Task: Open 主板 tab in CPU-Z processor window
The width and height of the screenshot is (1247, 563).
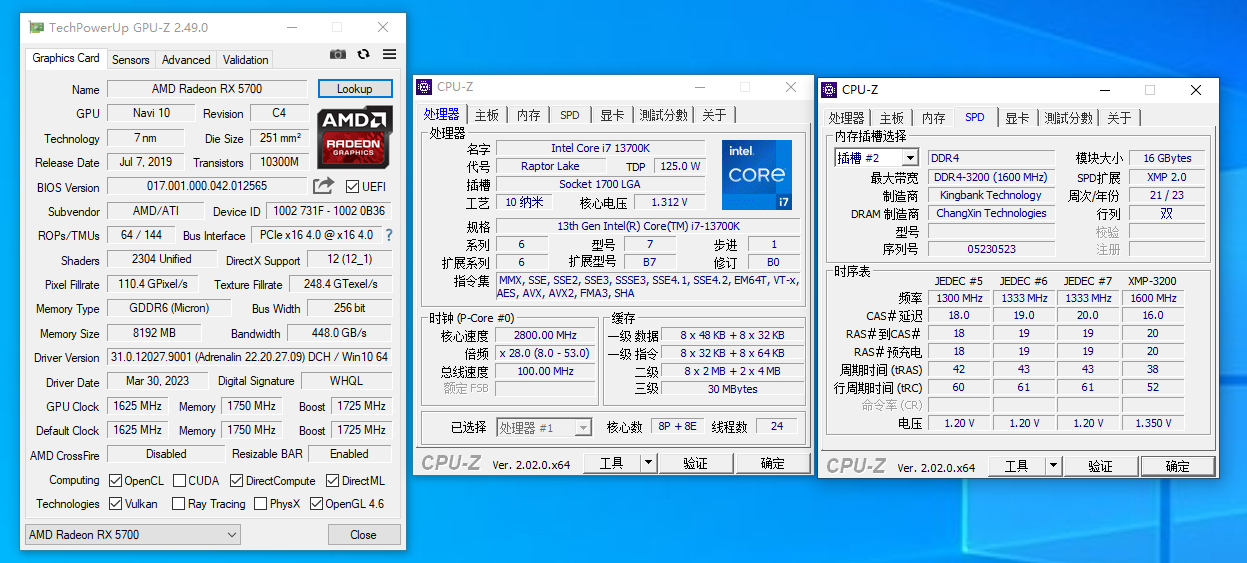Action: (x=487, y=115)
